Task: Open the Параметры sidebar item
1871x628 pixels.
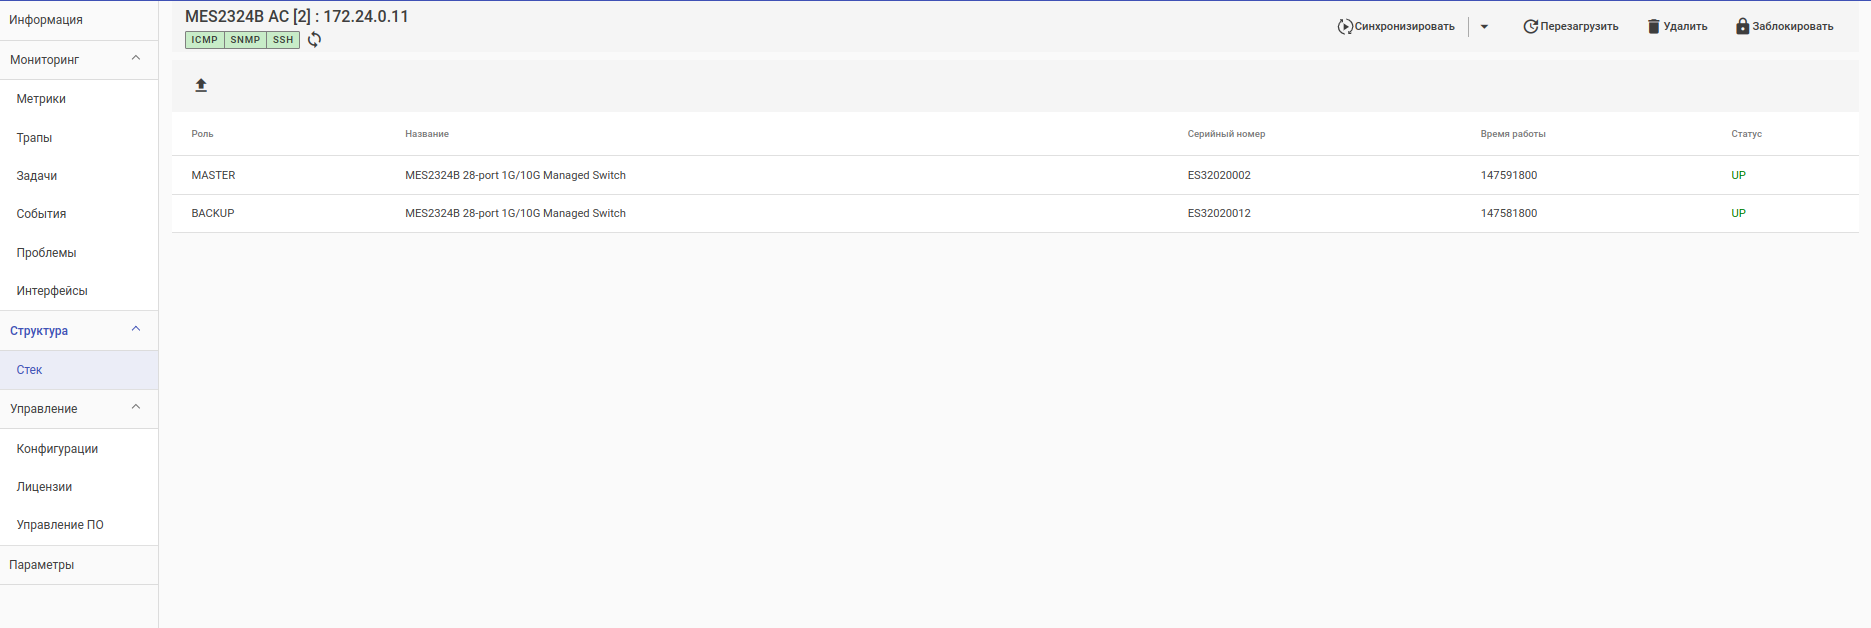Action: [x=79, y=565]
